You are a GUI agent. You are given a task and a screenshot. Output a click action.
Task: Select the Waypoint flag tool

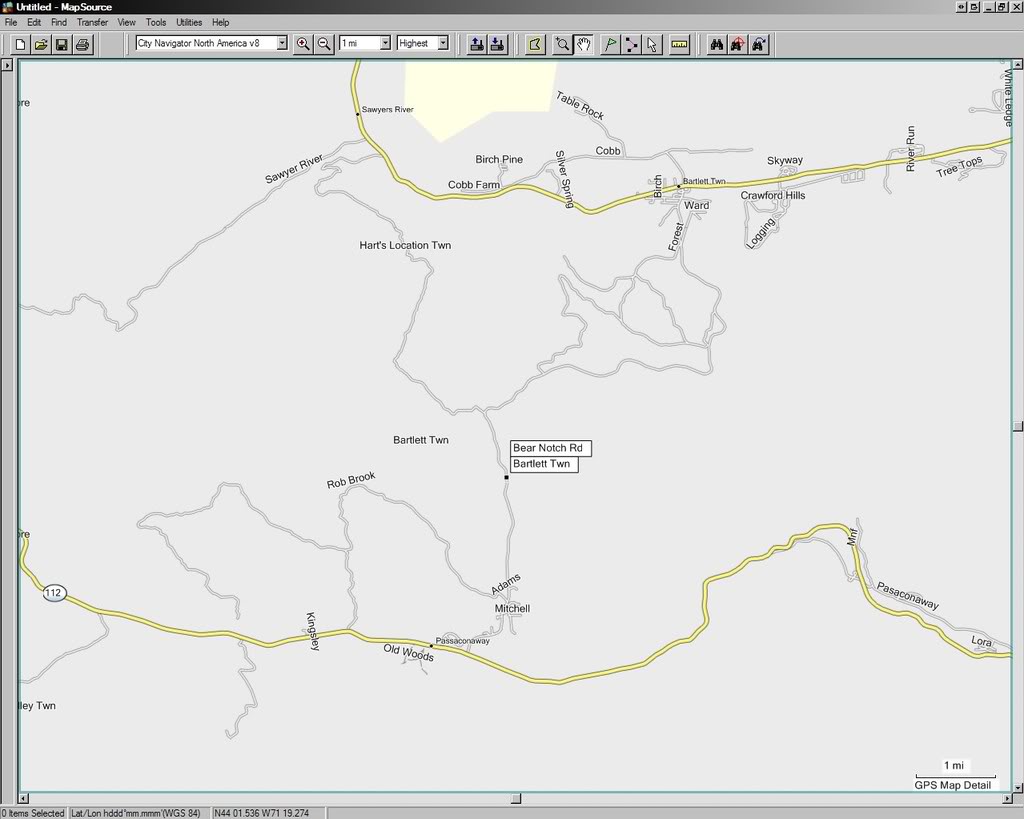[610, 43]
